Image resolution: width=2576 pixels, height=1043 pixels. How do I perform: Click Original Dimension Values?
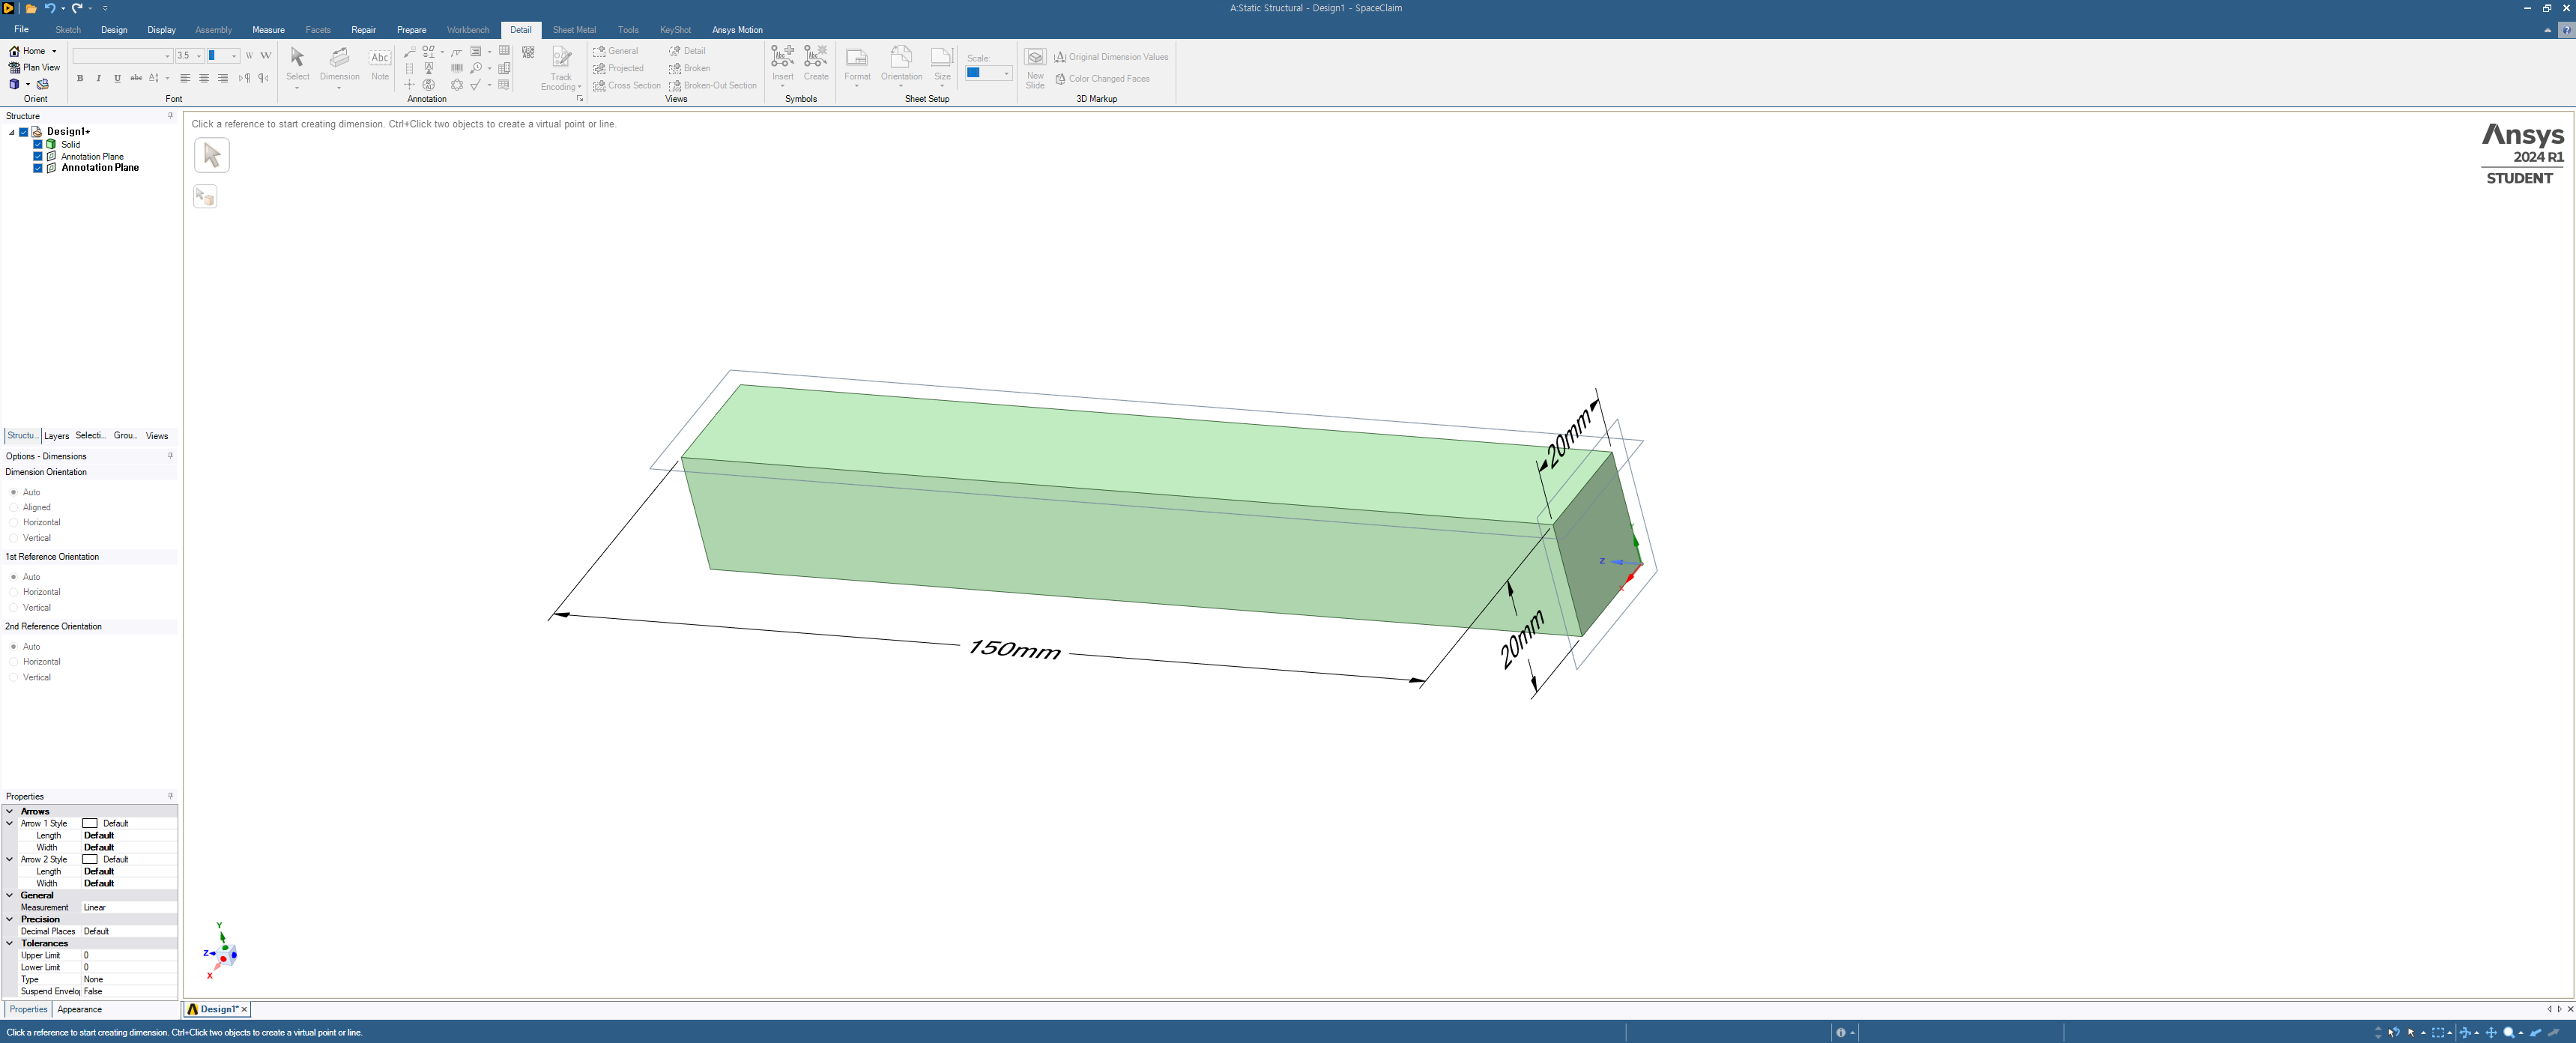(1111, 57)
